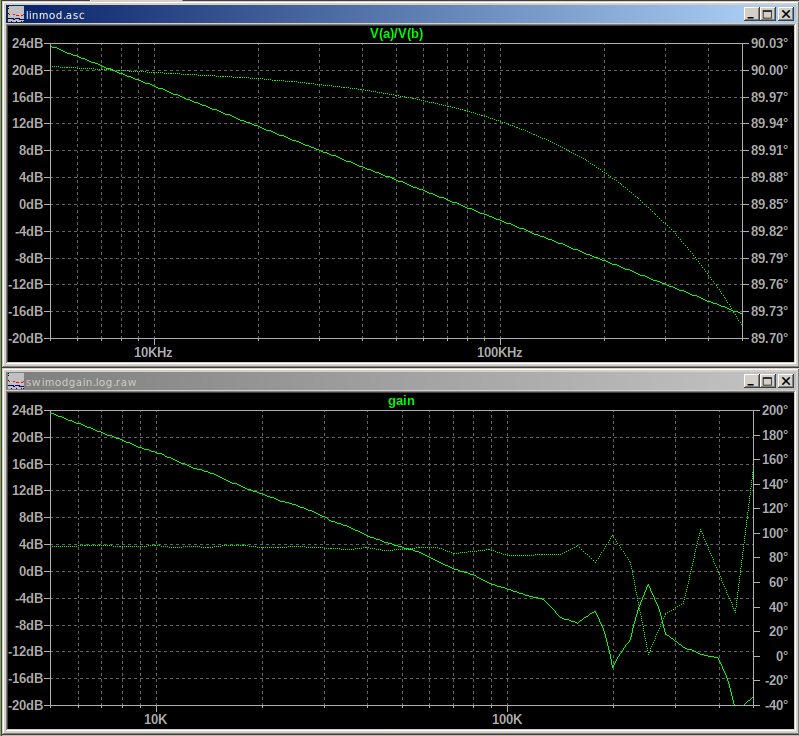Click the 12dB label in gain plot

pos(28,490)
